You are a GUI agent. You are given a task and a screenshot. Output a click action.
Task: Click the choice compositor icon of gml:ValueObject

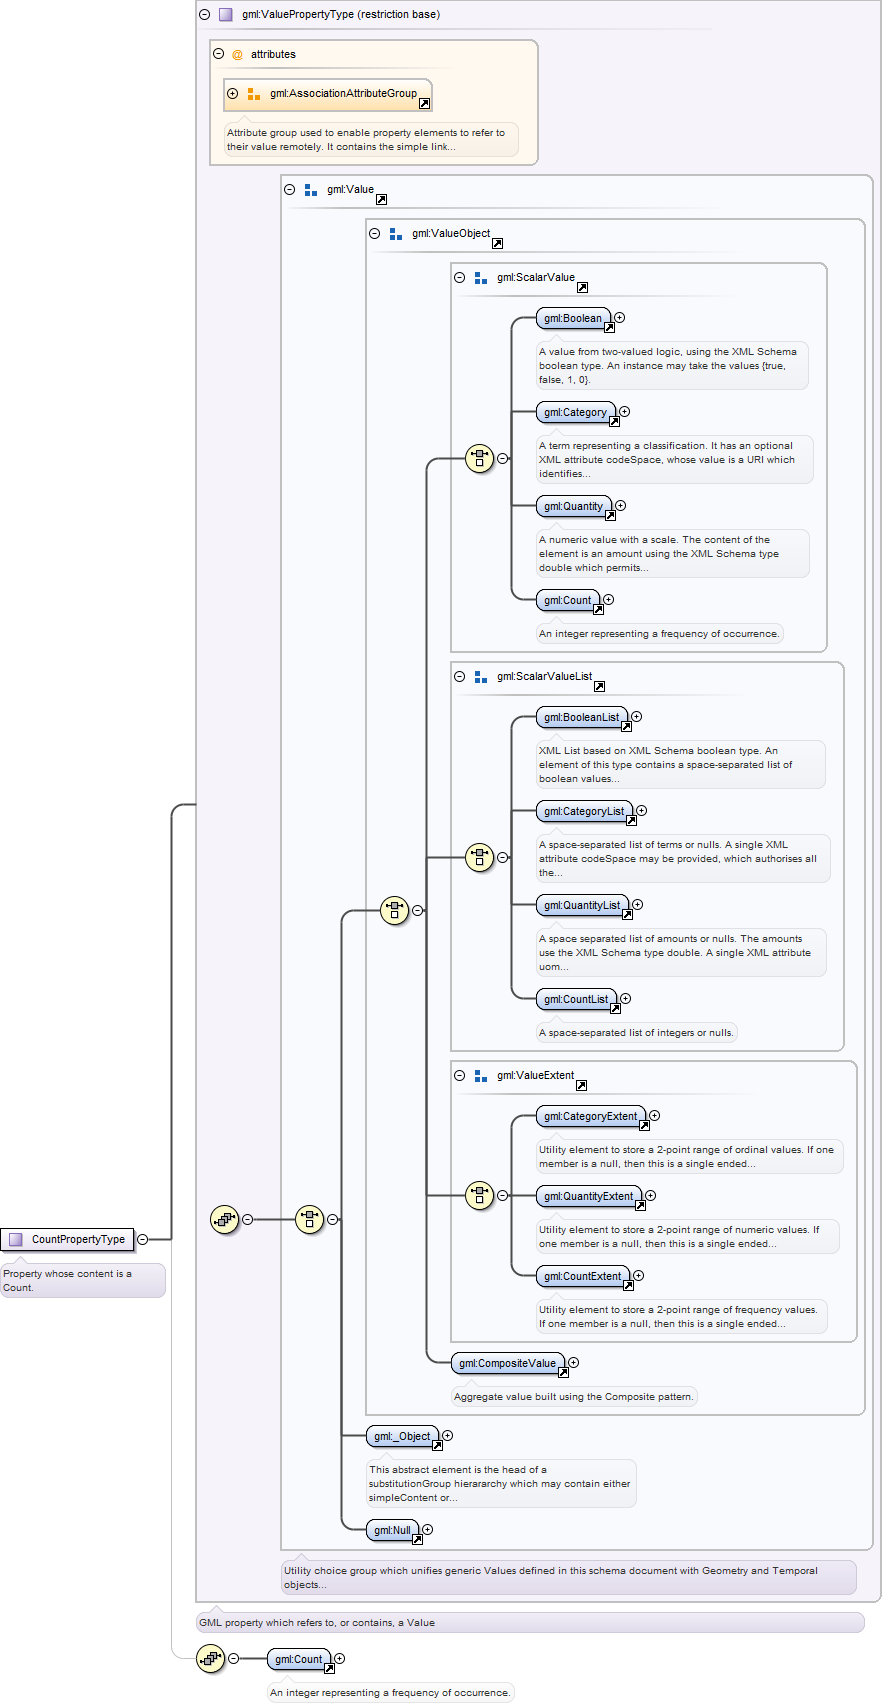tap(395, 910)
